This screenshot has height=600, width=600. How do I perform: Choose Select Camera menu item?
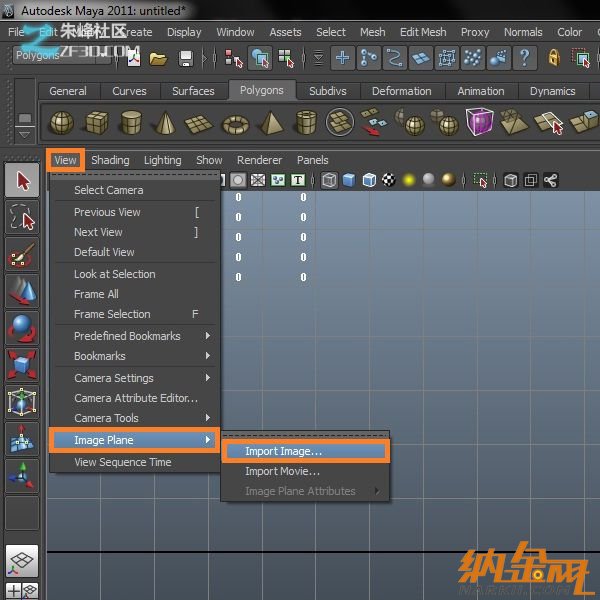tap(135, 190)
